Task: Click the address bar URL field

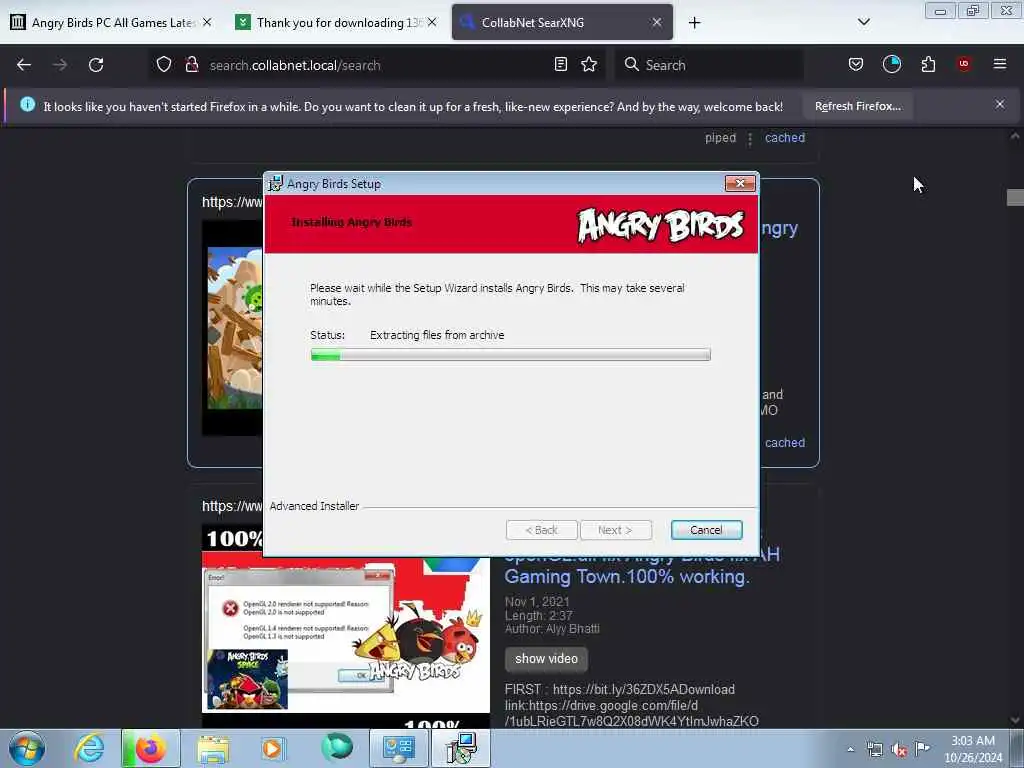Action: click(x=376, y=65)
